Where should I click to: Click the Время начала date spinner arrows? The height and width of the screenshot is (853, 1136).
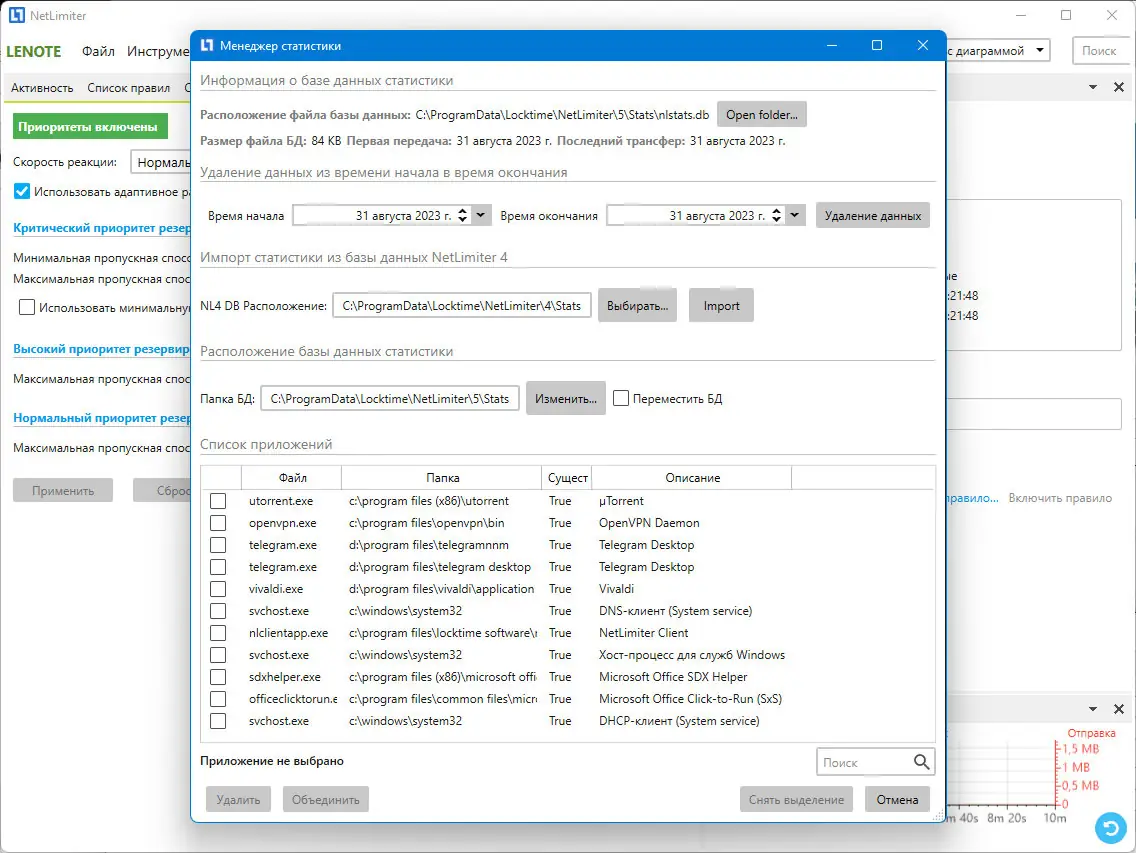(463, 215)
